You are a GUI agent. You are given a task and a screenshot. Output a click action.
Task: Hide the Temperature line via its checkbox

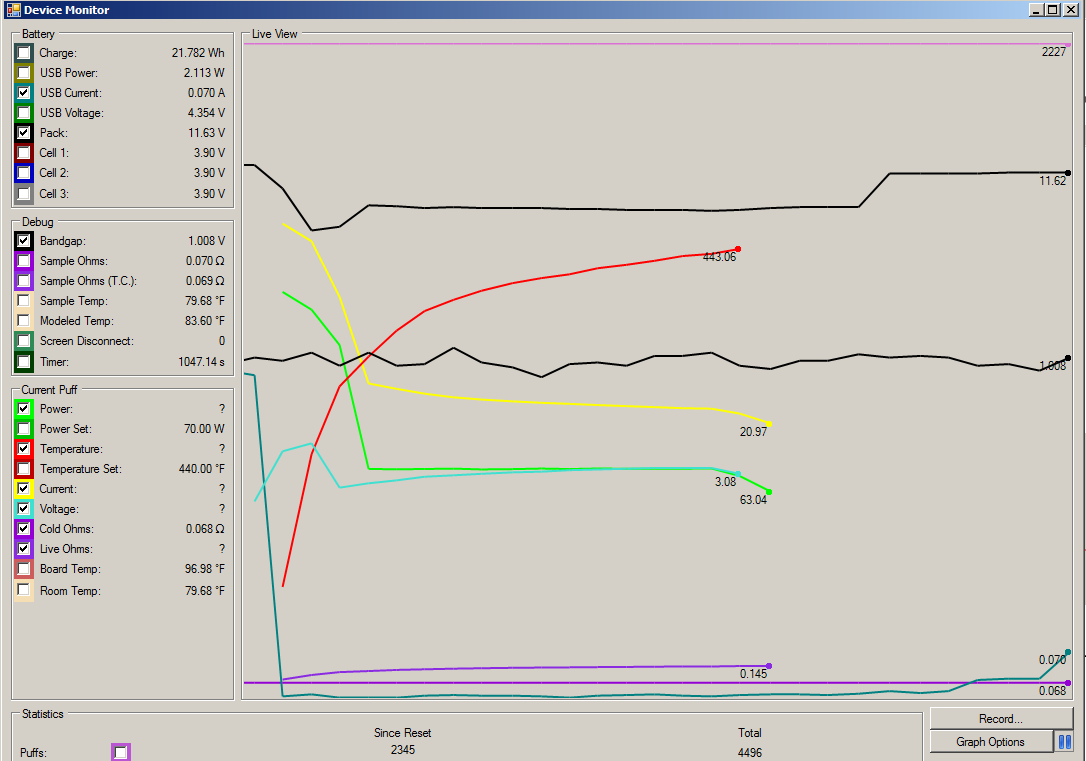click(x=23, y=449)
